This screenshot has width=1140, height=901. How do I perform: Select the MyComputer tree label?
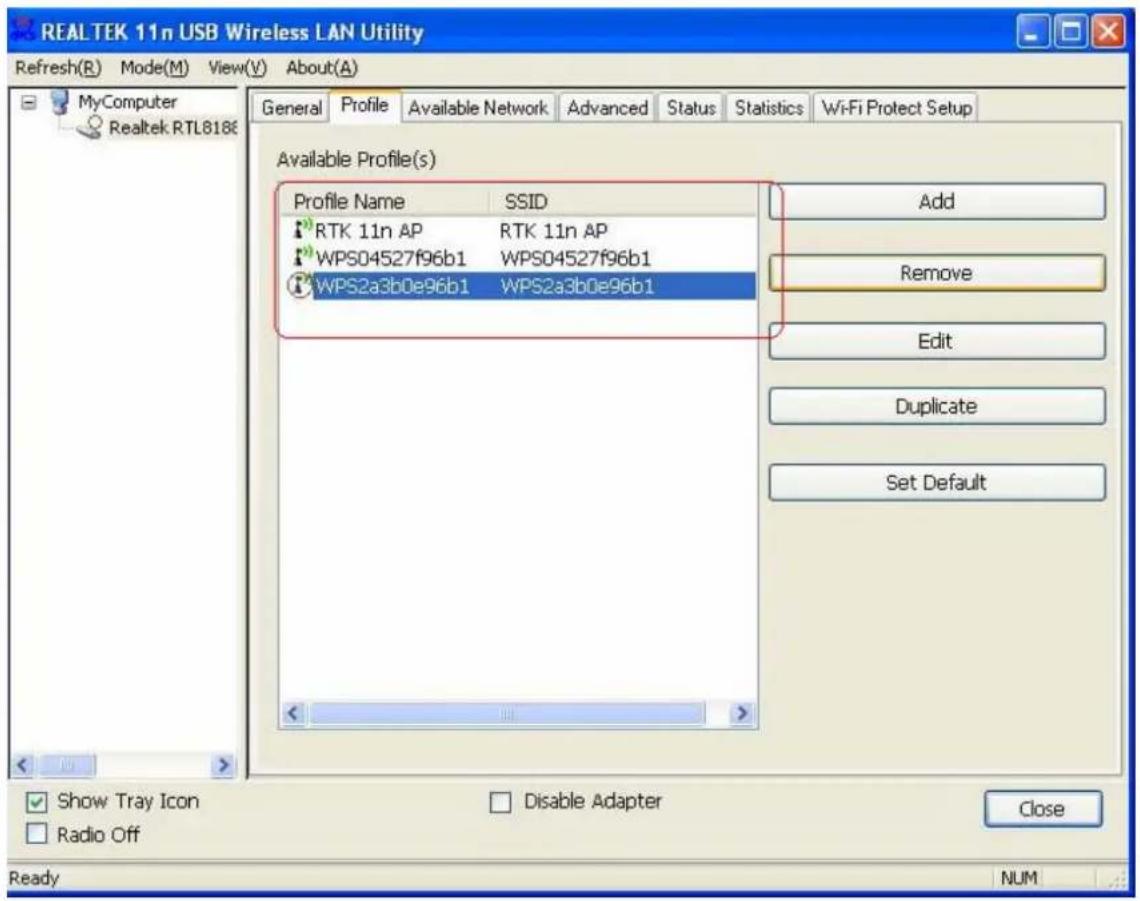pos(127,102)
